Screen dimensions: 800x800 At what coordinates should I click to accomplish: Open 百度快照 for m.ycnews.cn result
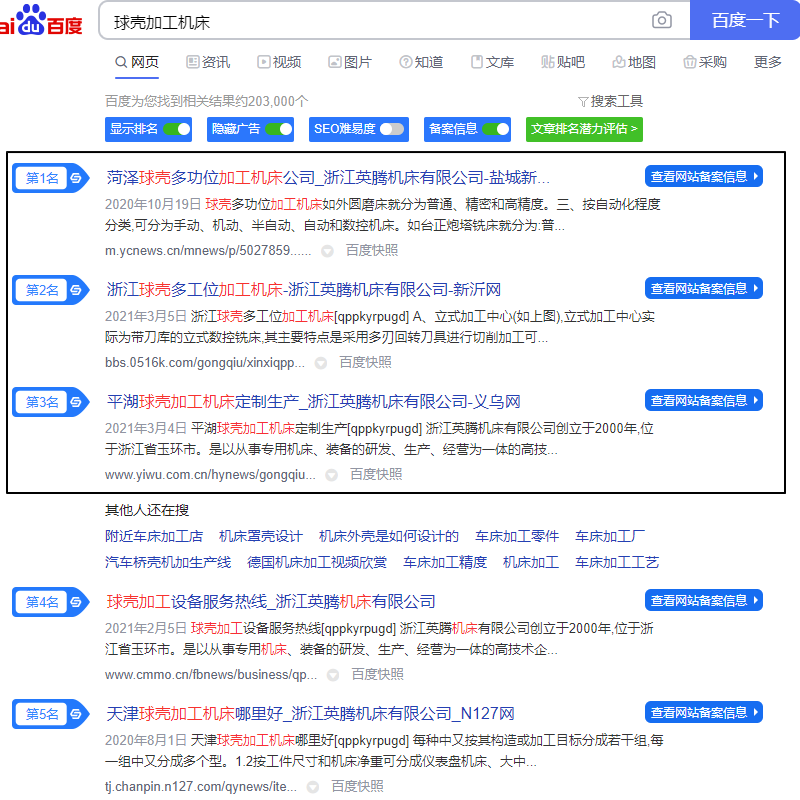371,251
